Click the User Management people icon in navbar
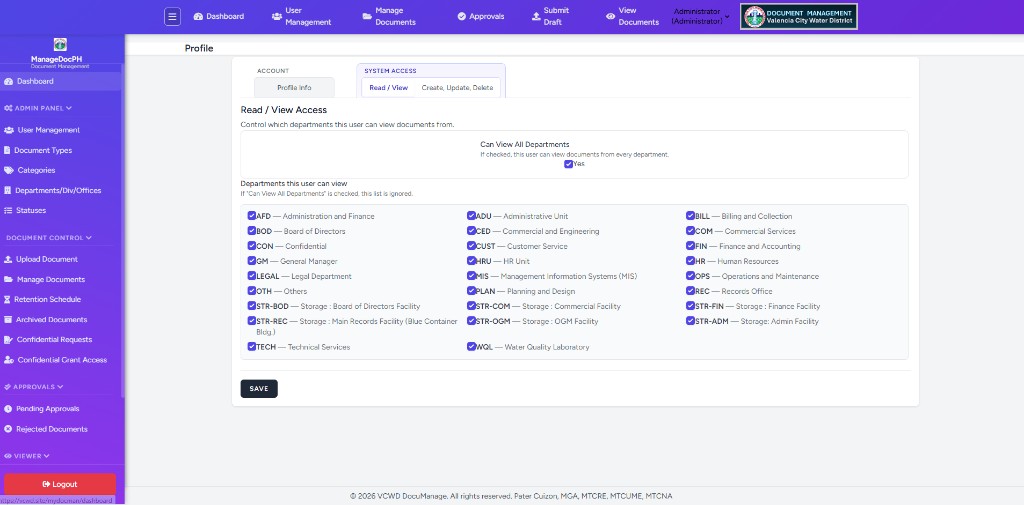This screenshot has width=1024, height=505. click(277, 16)
